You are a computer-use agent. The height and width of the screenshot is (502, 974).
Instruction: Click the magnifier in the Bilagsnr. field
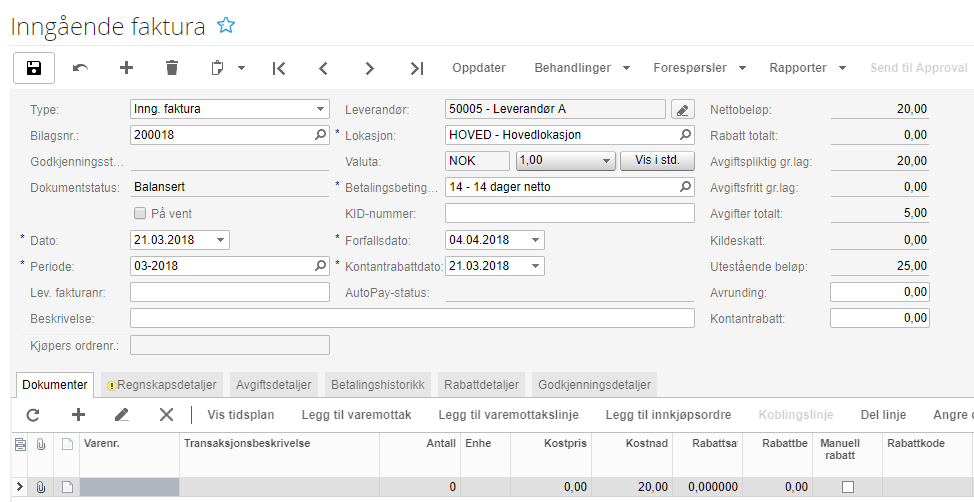(x=320, y=135)
